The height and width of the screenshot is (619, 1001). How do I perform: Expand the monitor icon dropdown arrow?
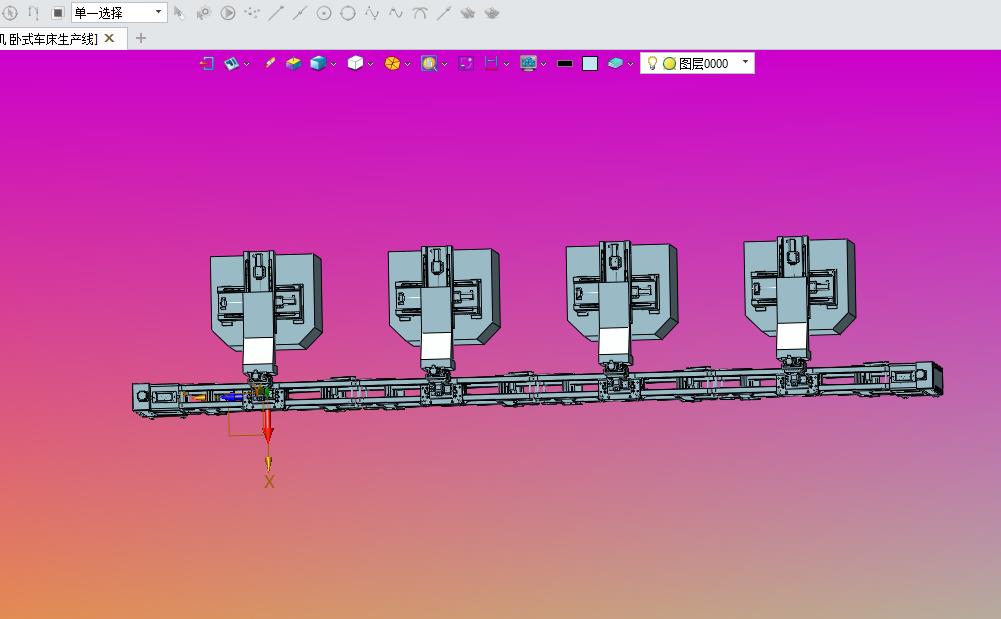543,64
